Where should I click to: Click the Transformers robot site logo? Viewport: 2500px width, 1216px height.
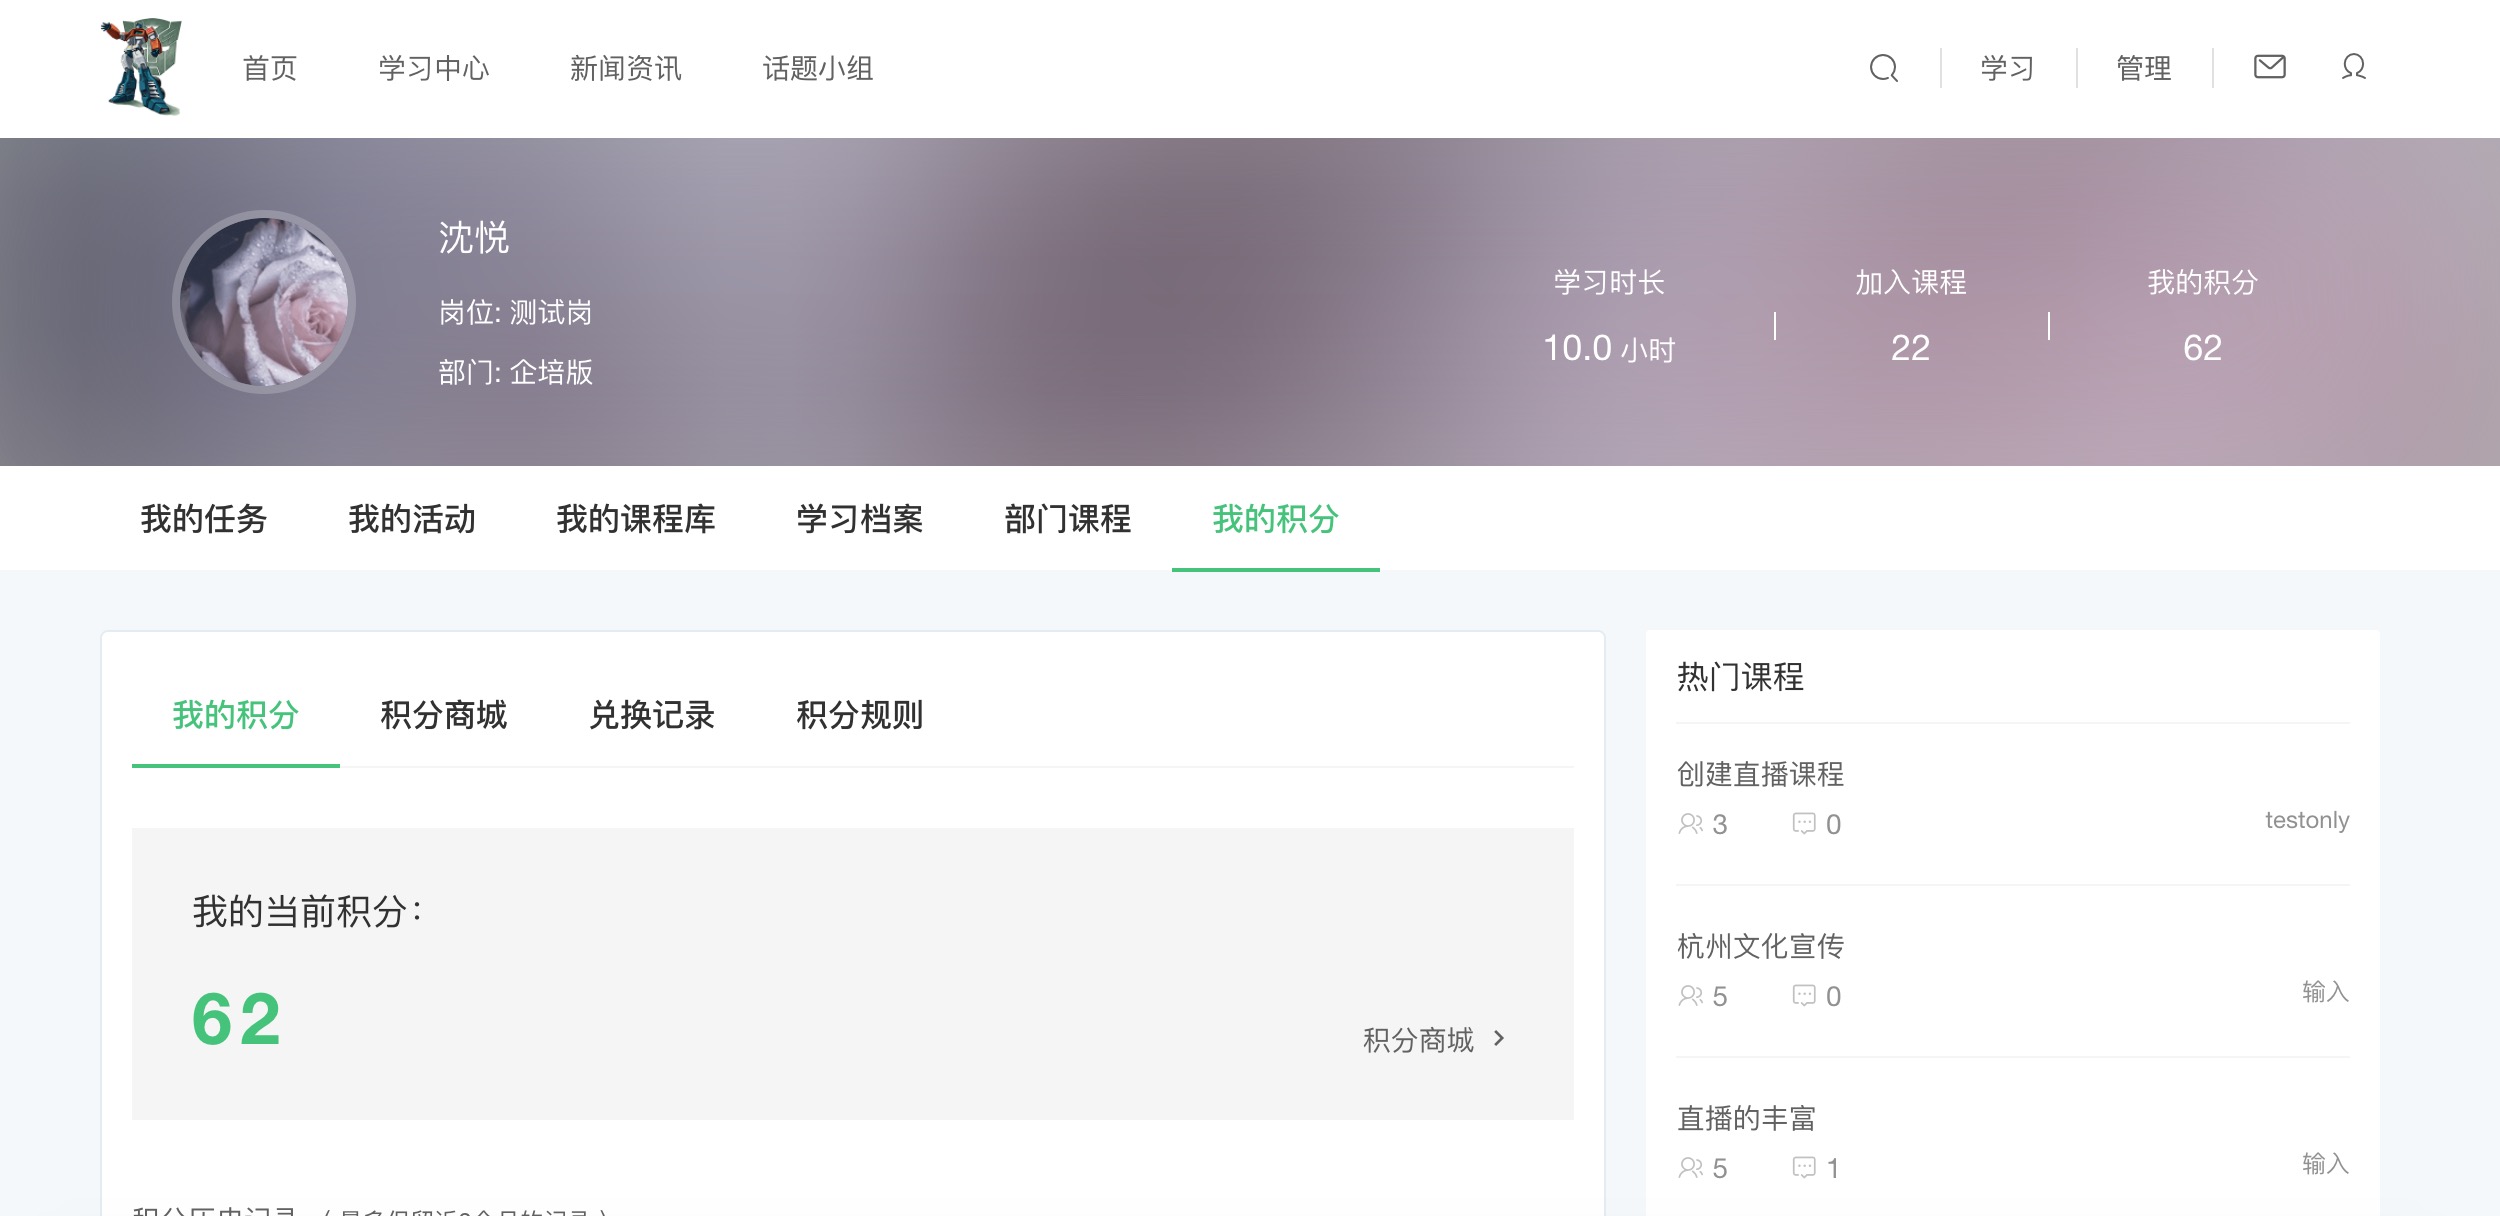pyautogui.click(x=143, y=67)
